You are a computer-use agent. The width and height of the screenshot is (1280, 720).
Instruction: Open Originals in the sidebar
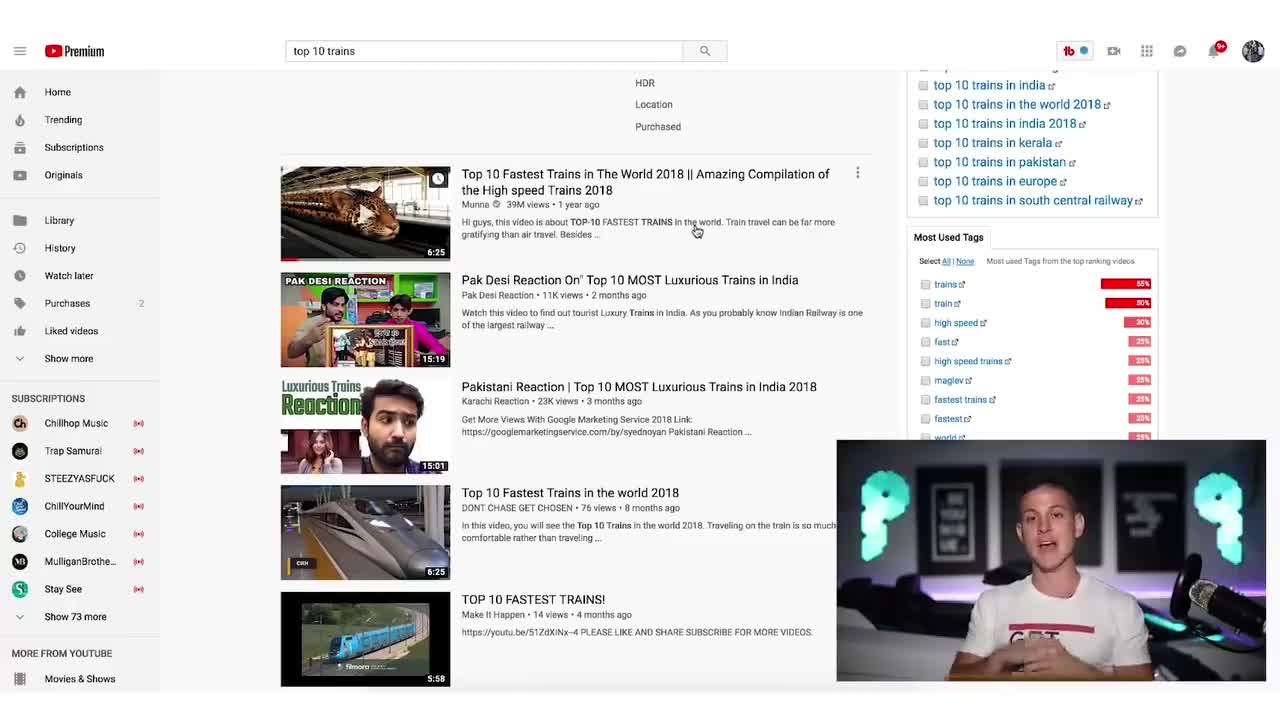coord(63,175)
